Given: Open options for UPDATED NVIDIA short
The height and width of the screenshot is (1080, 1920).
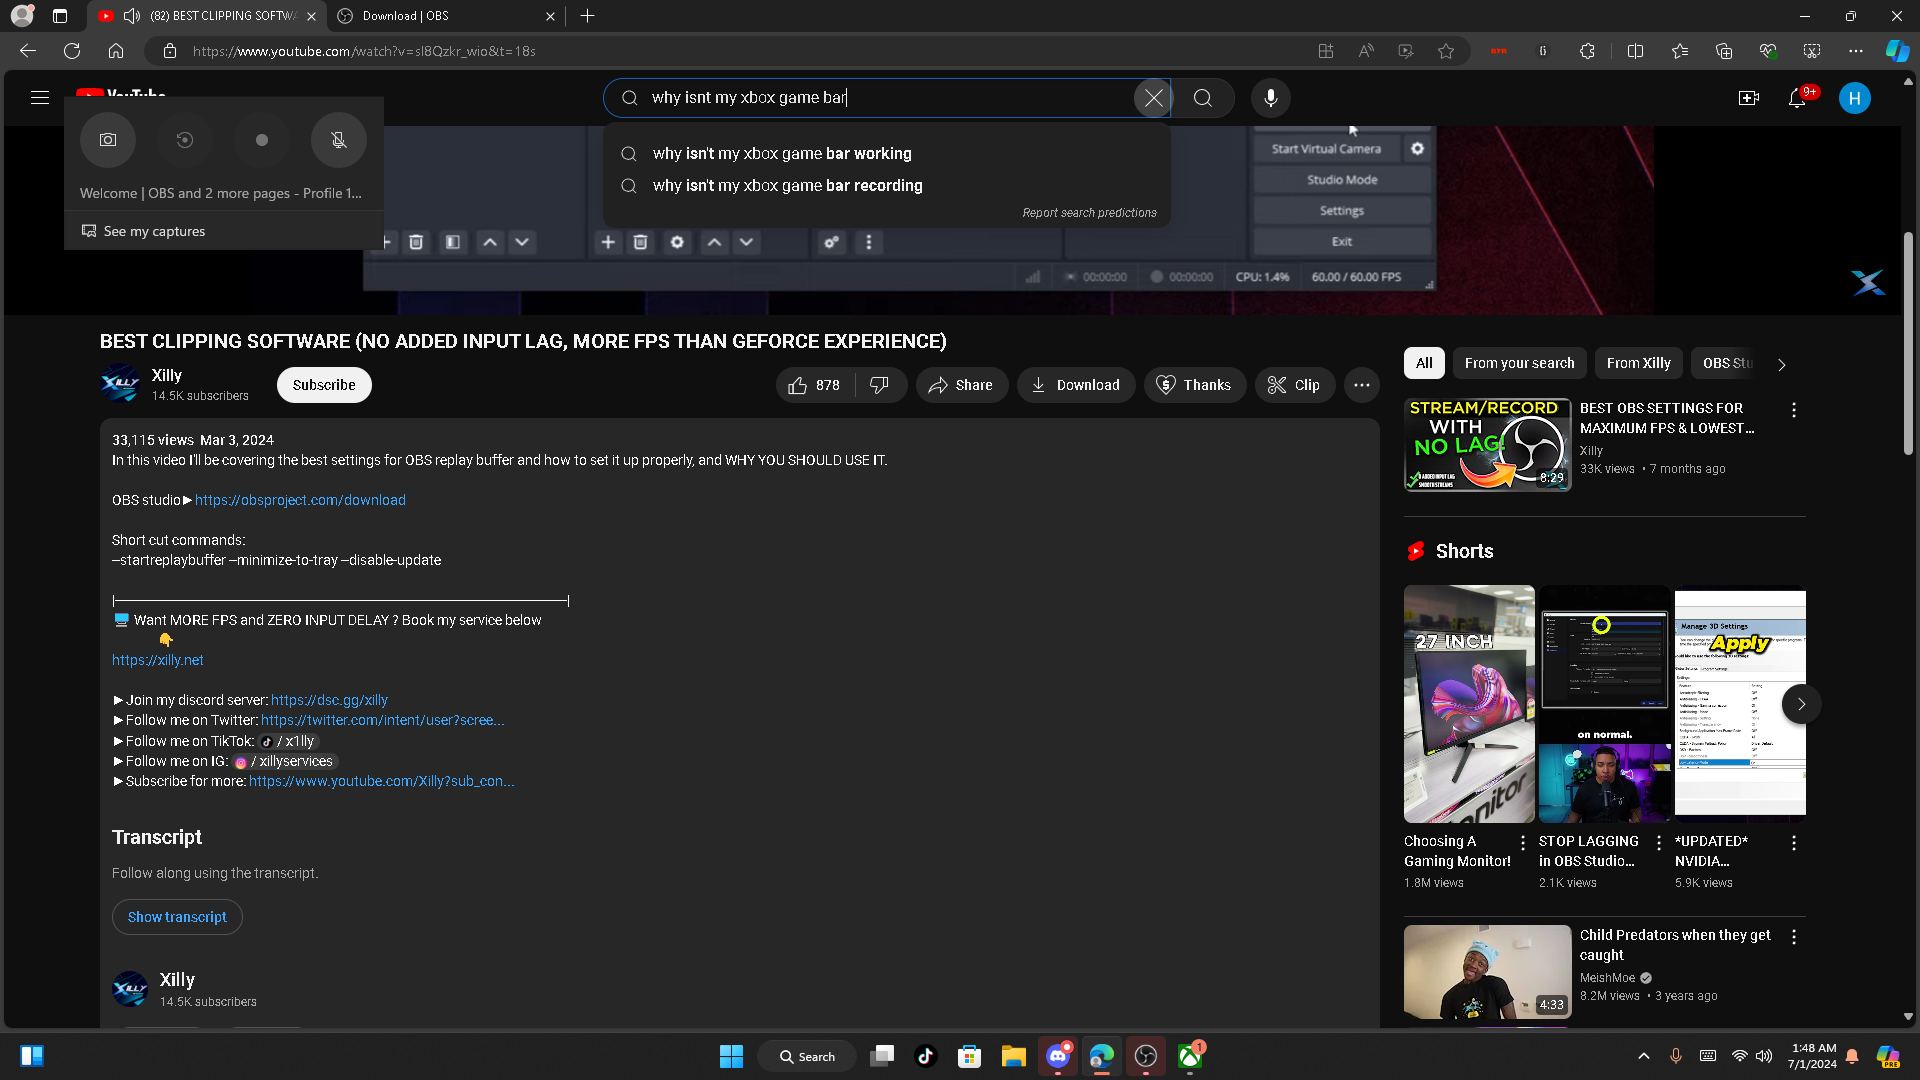Looking at the screenshot, I should click(x=1794, y=843).
